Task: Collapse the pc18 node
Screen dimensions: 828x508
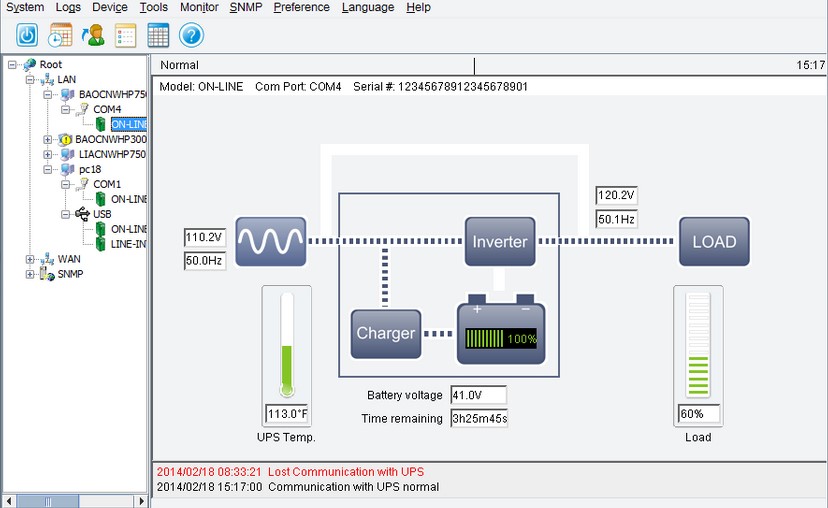Action: [48, 170]
